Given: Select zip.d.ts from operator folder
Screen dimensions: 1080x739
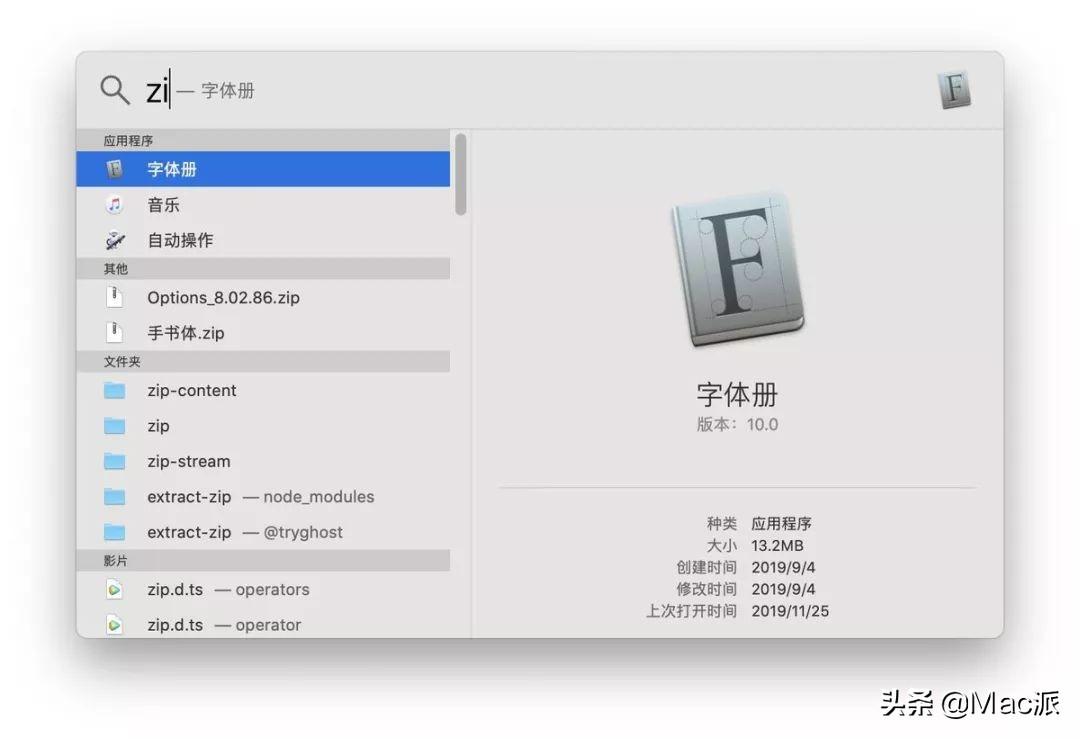Looking at the screenshot, I should pos(263,625).
